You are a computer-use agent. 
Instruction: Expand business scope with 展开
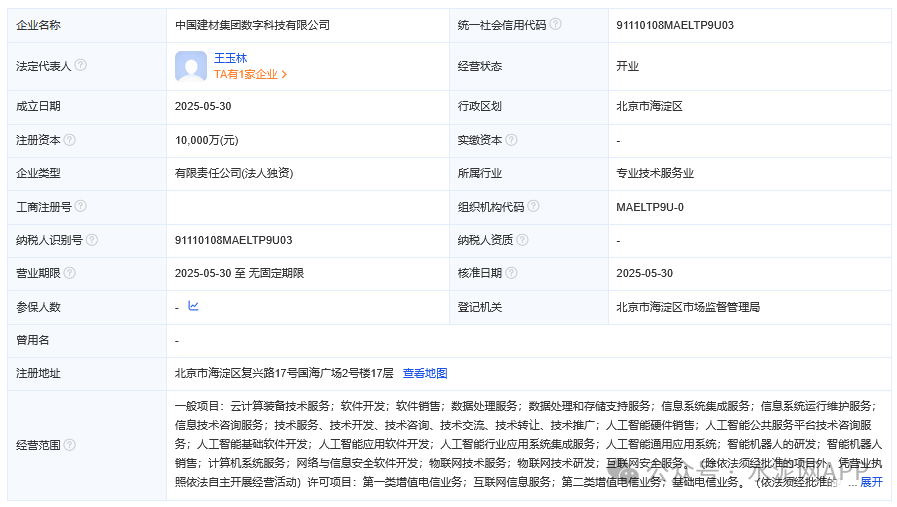(871, 482)
